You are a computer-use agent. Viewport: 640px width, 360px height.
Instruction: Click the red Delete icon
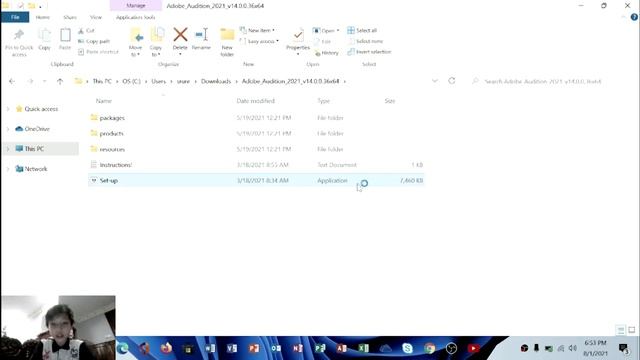(x=180, y=35)
